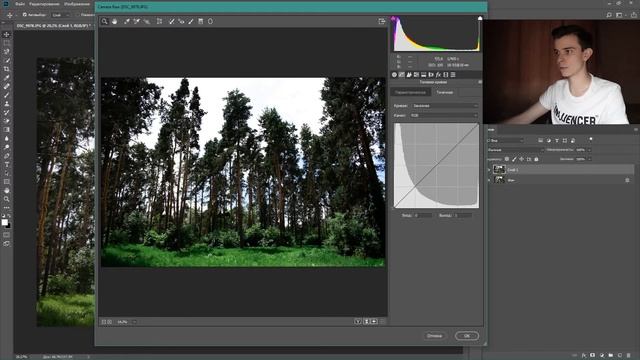
Task: Click the OK button in Camera Raw
Action: tap(467, 336)
